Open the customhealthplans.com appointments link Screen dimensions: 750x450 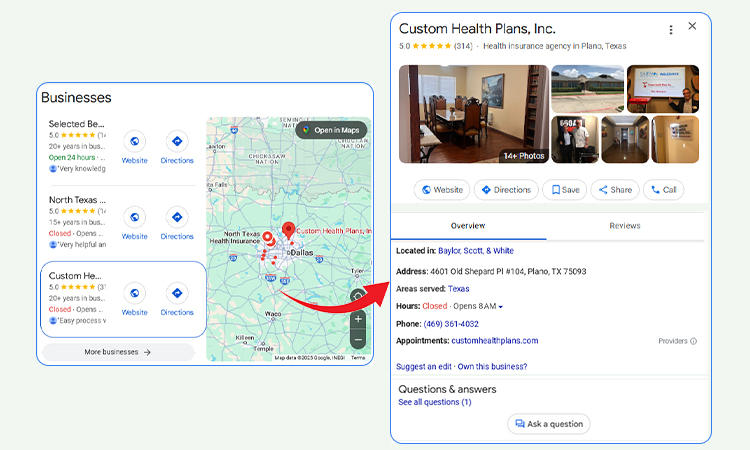(495, 340)
